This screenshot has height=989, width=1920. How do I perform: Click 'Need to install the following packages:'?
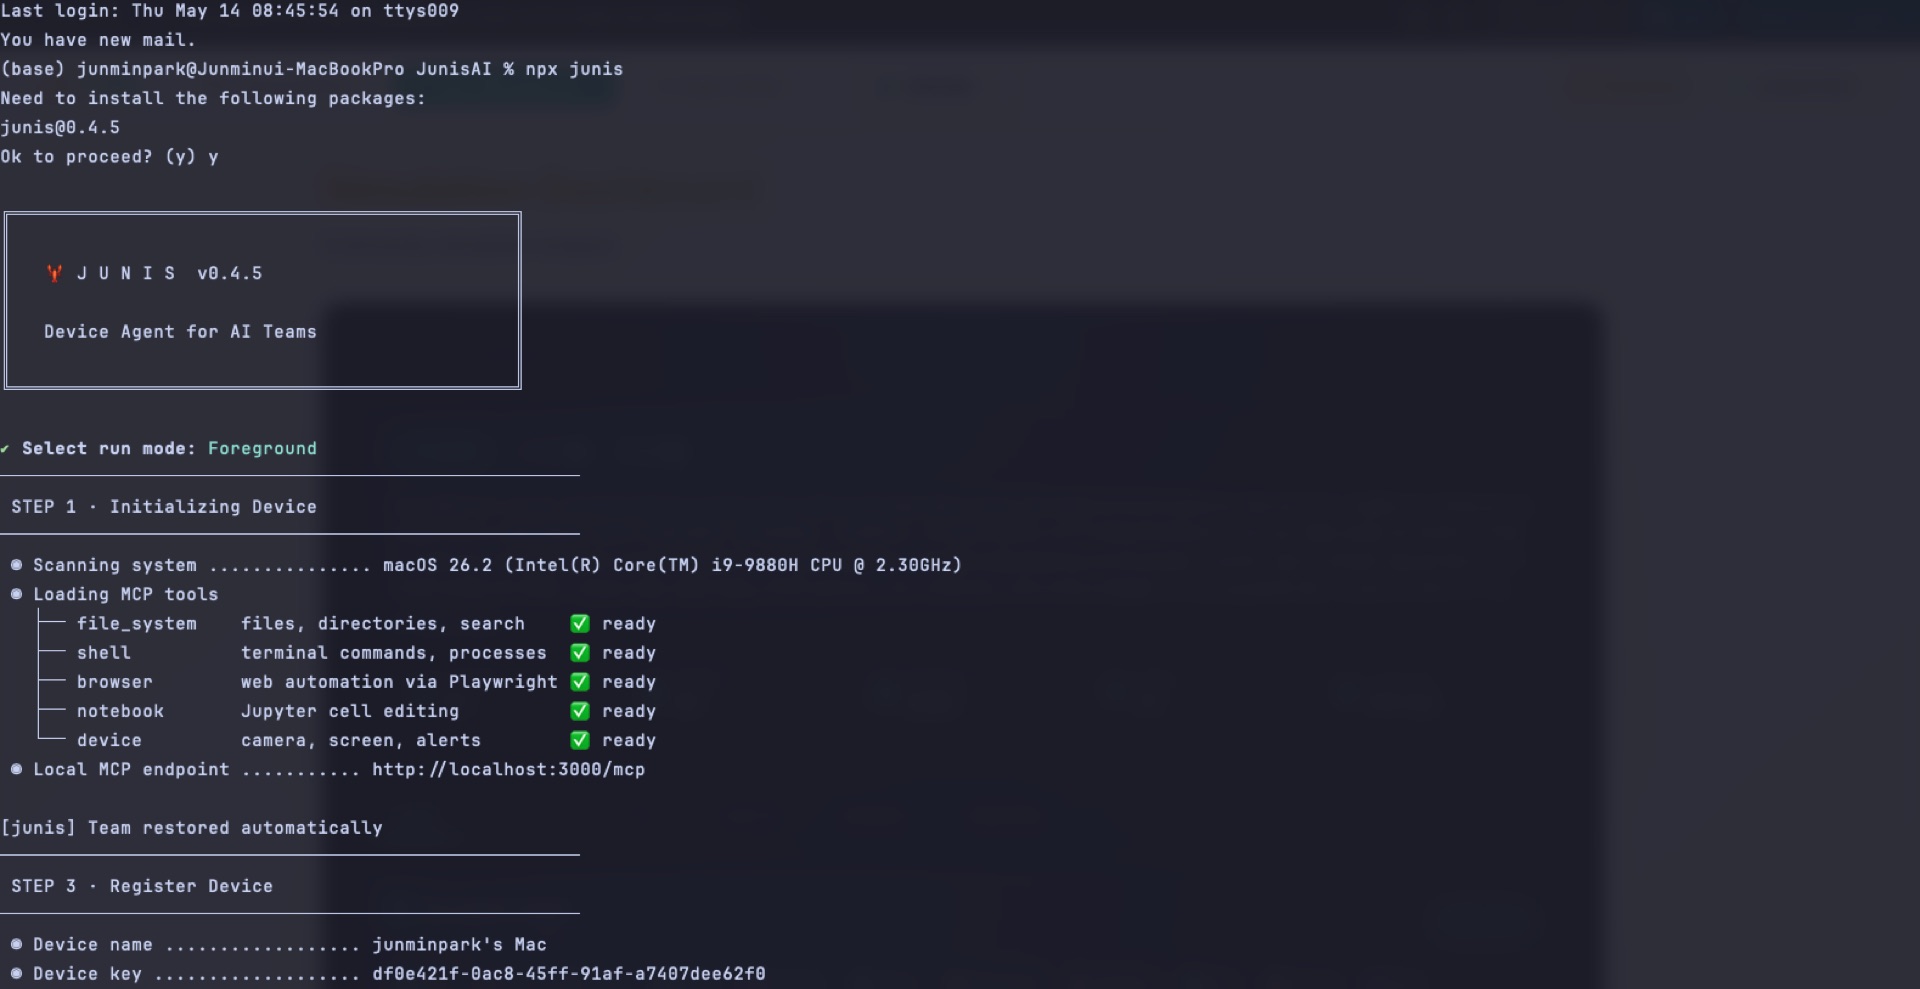pos(213,98)
